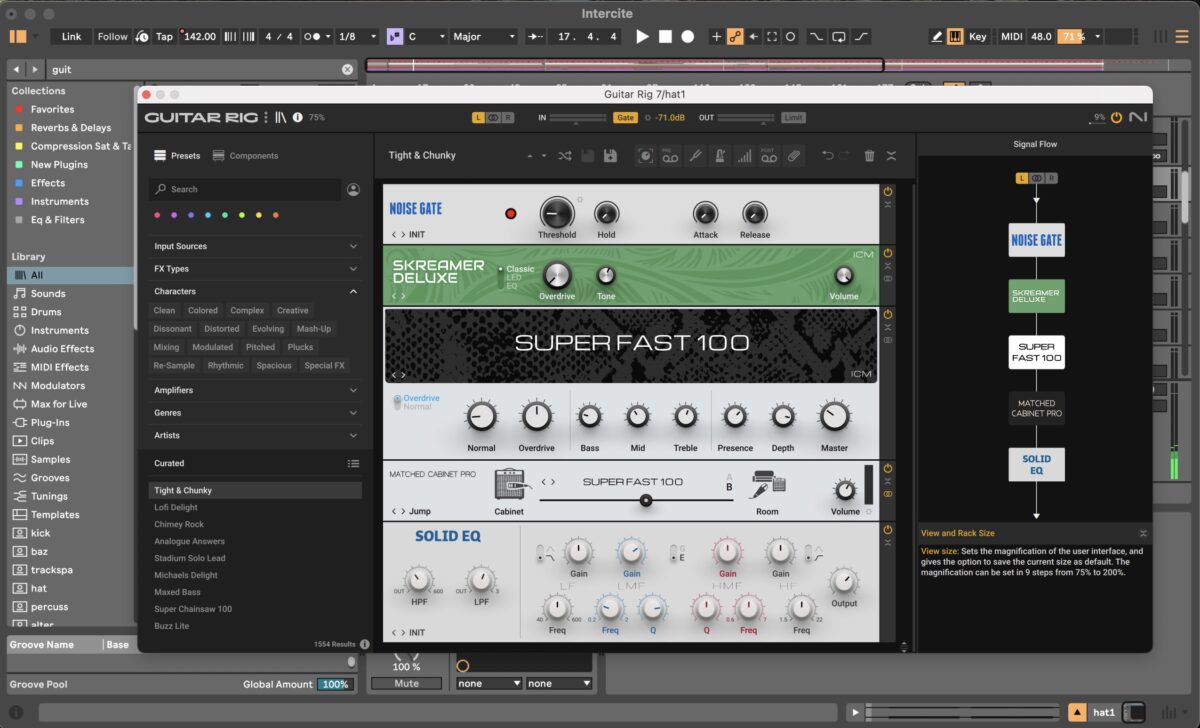This screenshot has height=728, width=1200.
Task: Toggle Guitar Rig main power button
Action: click(1117, 118)
